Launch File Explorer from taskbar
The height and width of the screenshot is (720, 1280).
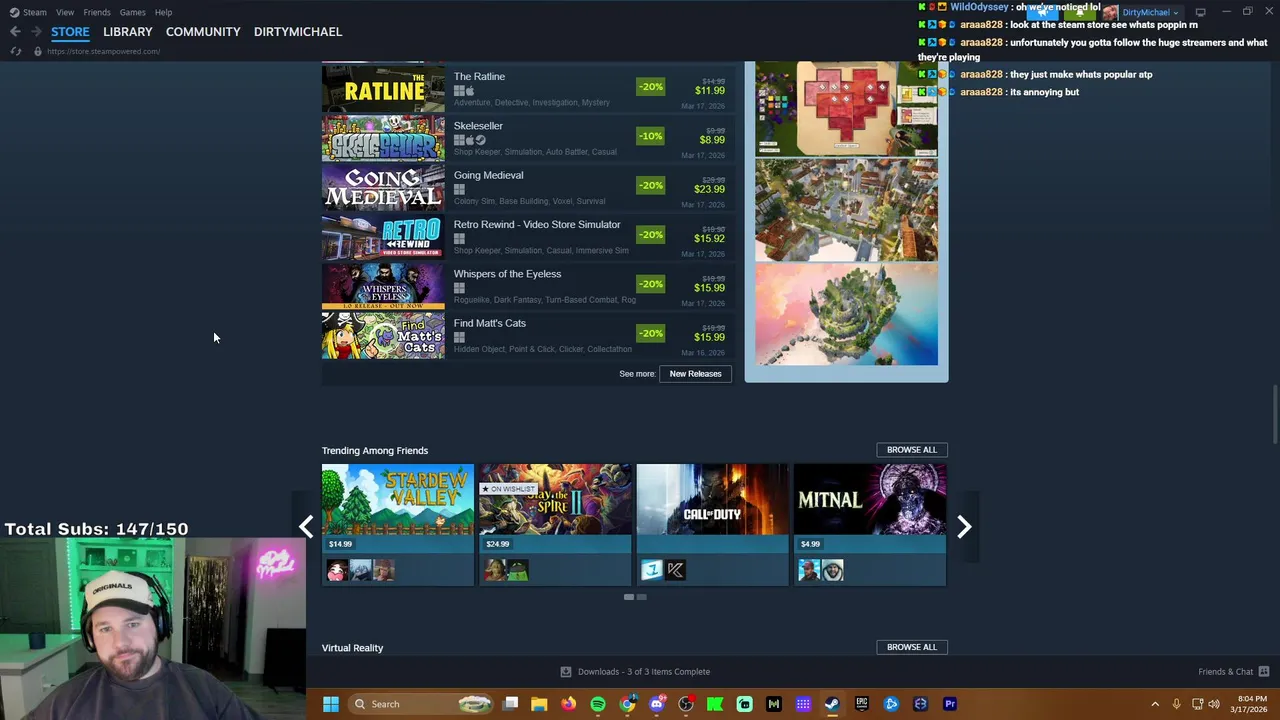click(539, 704)
